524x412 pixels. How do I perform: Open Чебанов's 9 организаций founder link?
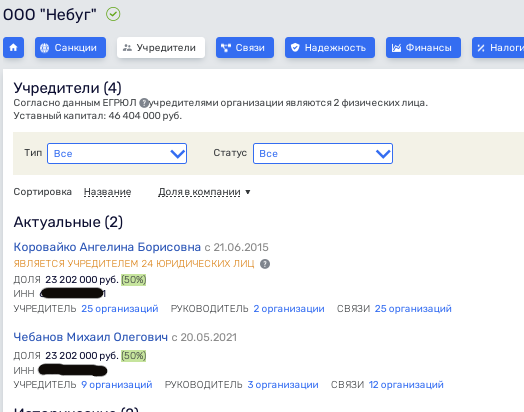(x=117, y=385)
